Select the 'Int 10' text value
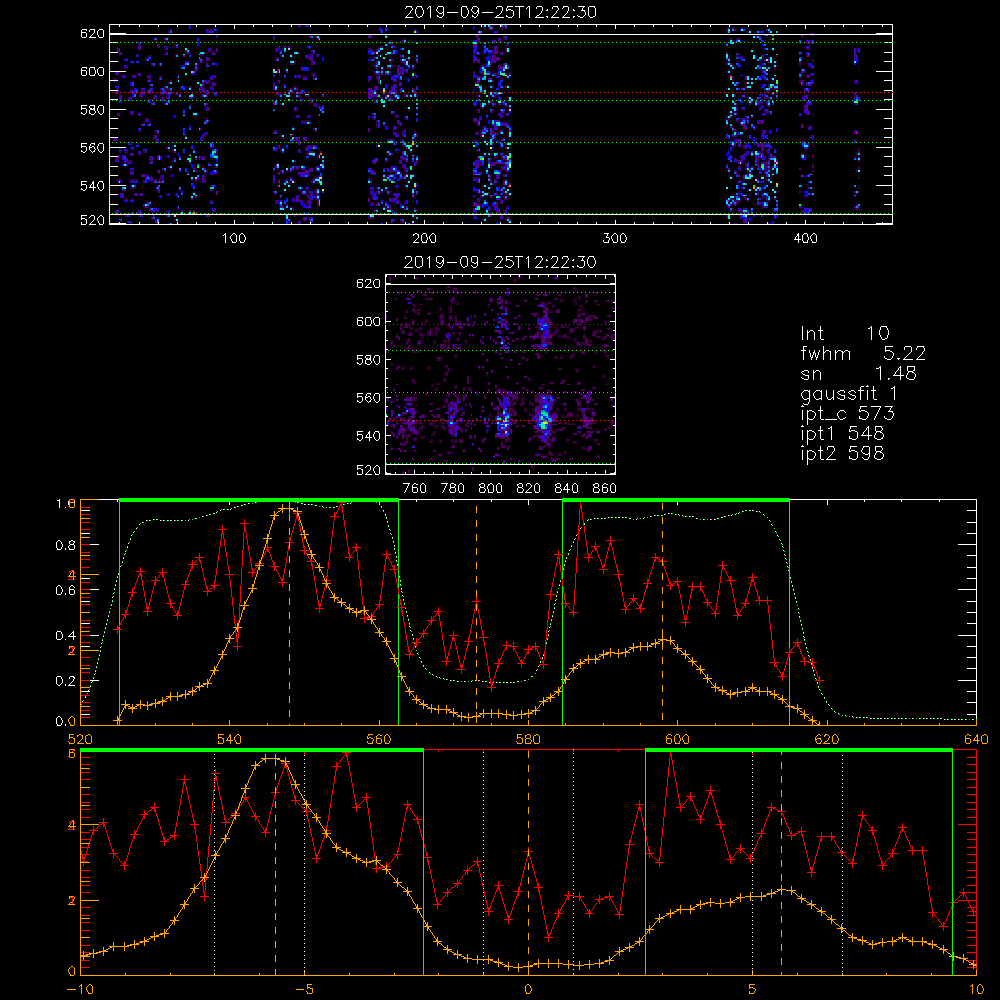This screenshot has width=1000, height=1000. pyautogui.click(x=844, y=333)
